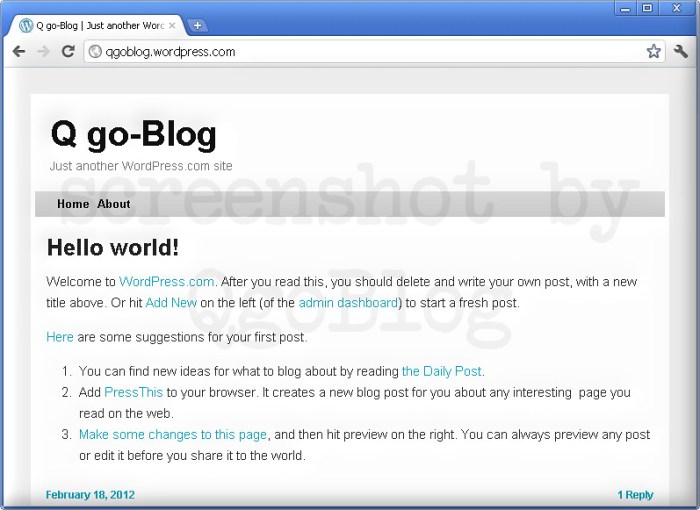700x510 pixels.
Task: Open the About menu item
Action: pos(114,204)
